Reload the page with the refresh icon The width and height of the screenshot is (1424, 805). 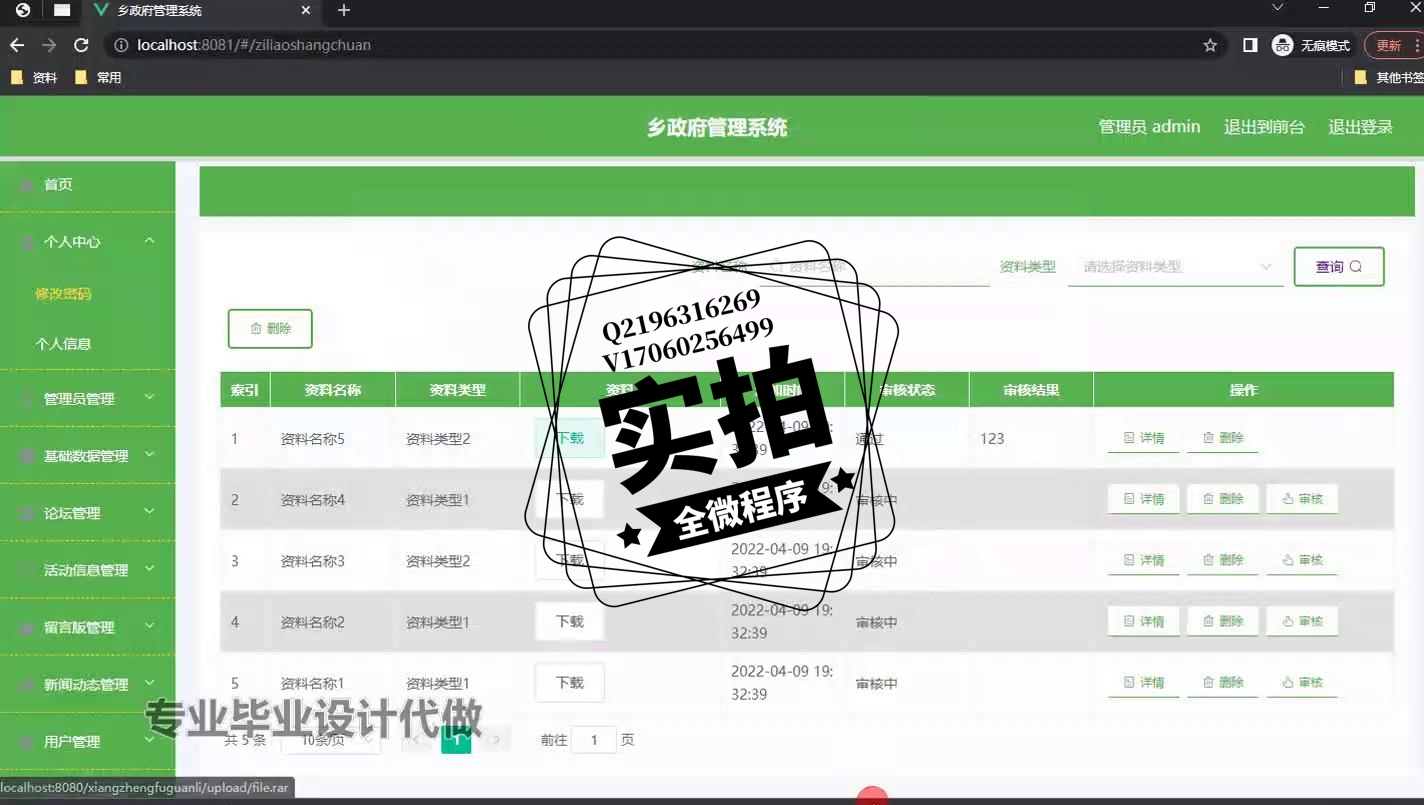pyautogui.click(x=82, y=45)
